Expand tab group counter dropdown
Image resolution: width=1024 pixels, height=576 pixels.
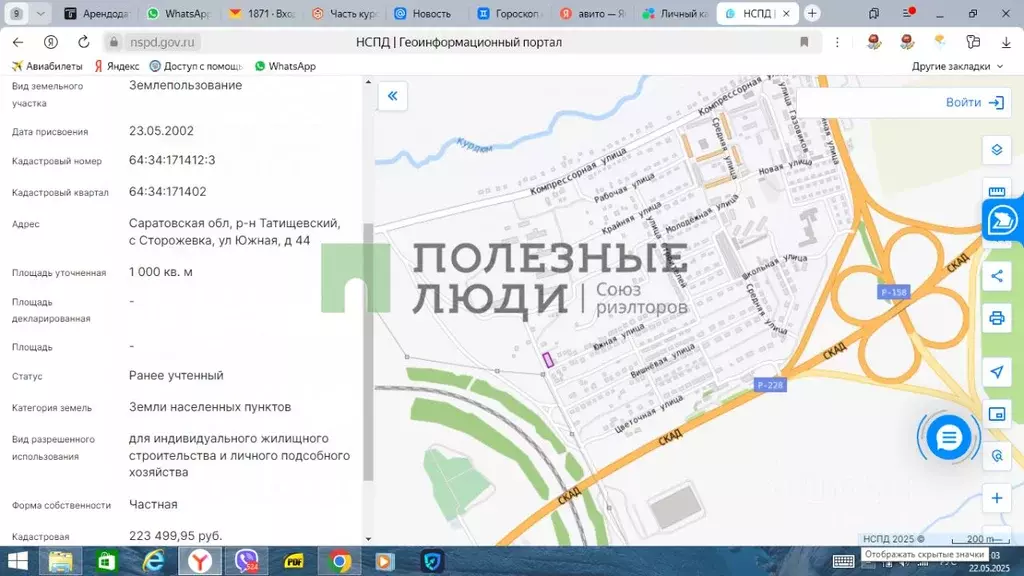(40, 13)
